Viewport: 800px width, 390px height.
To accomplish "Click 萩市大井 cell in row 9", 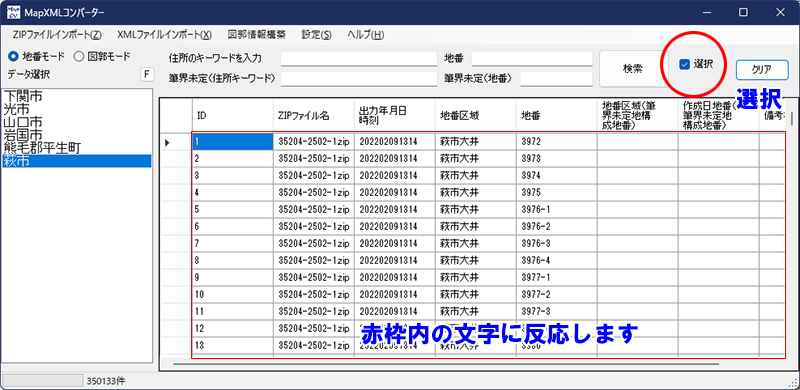I will (476, 278).
